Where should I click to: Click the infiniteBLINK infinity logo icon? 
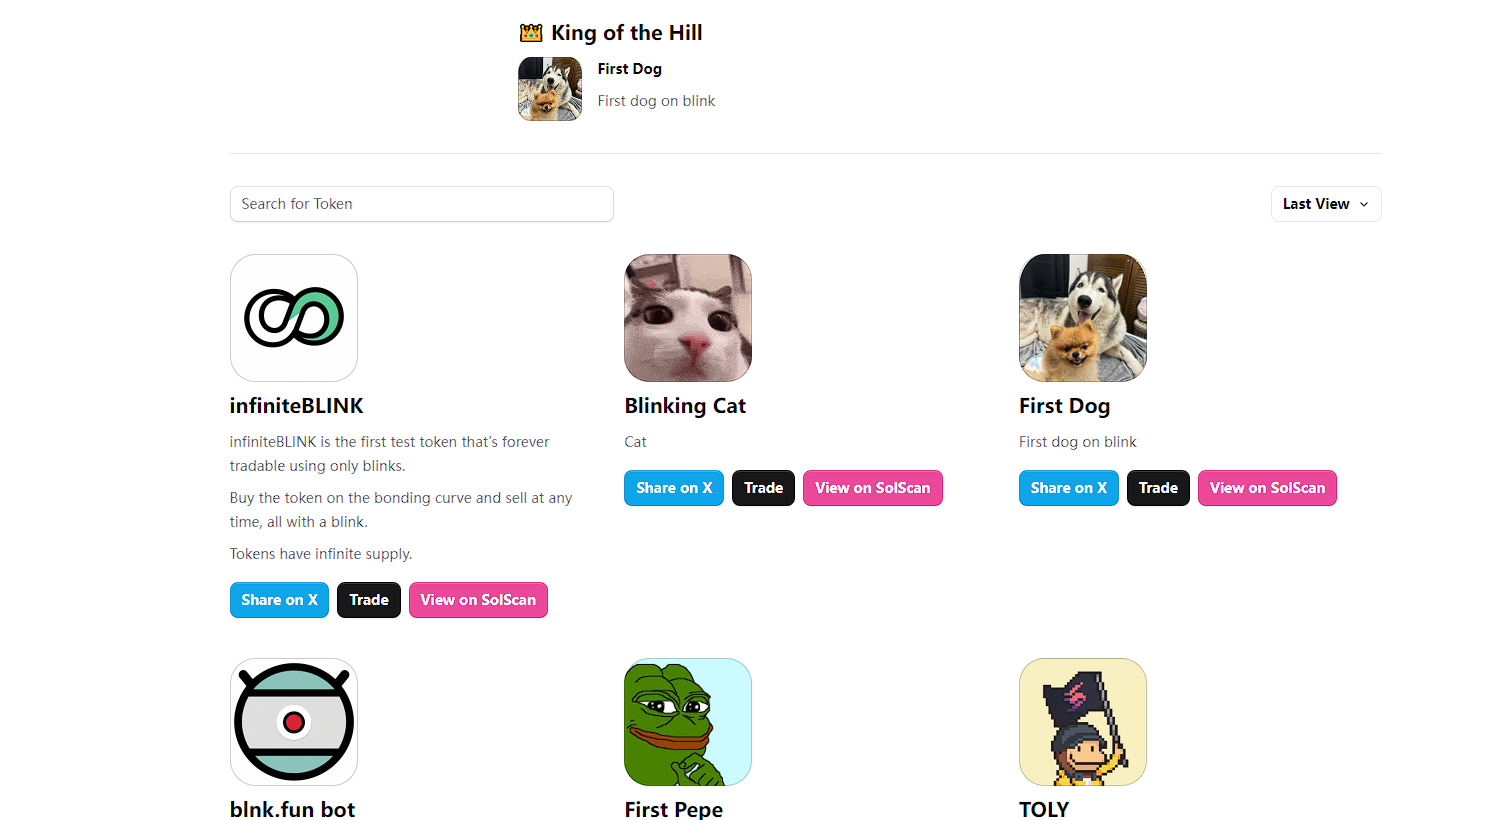coord(294,318)
